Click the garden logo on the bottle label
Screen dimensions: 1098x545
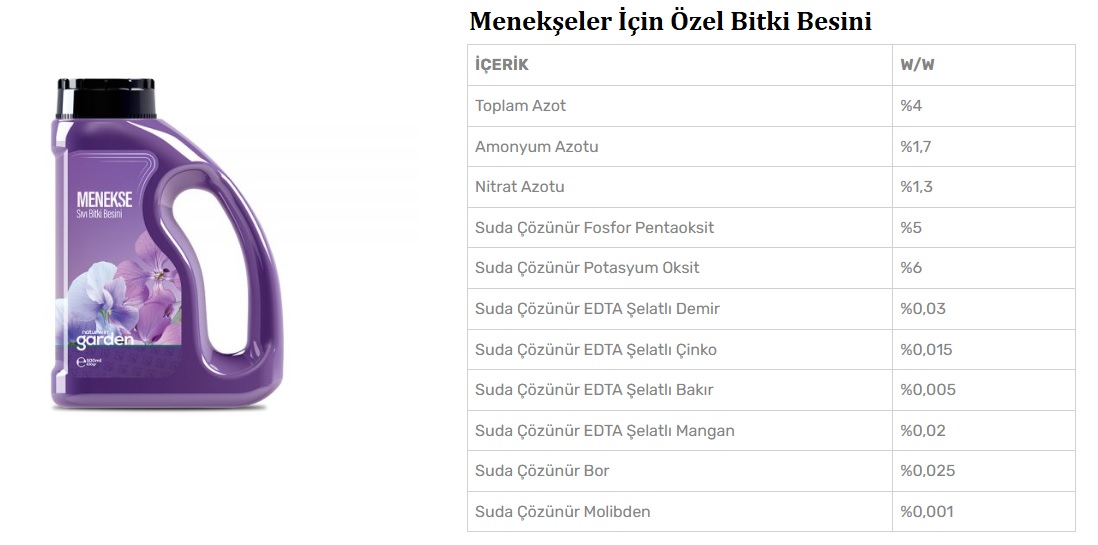[x=104, y=340]
